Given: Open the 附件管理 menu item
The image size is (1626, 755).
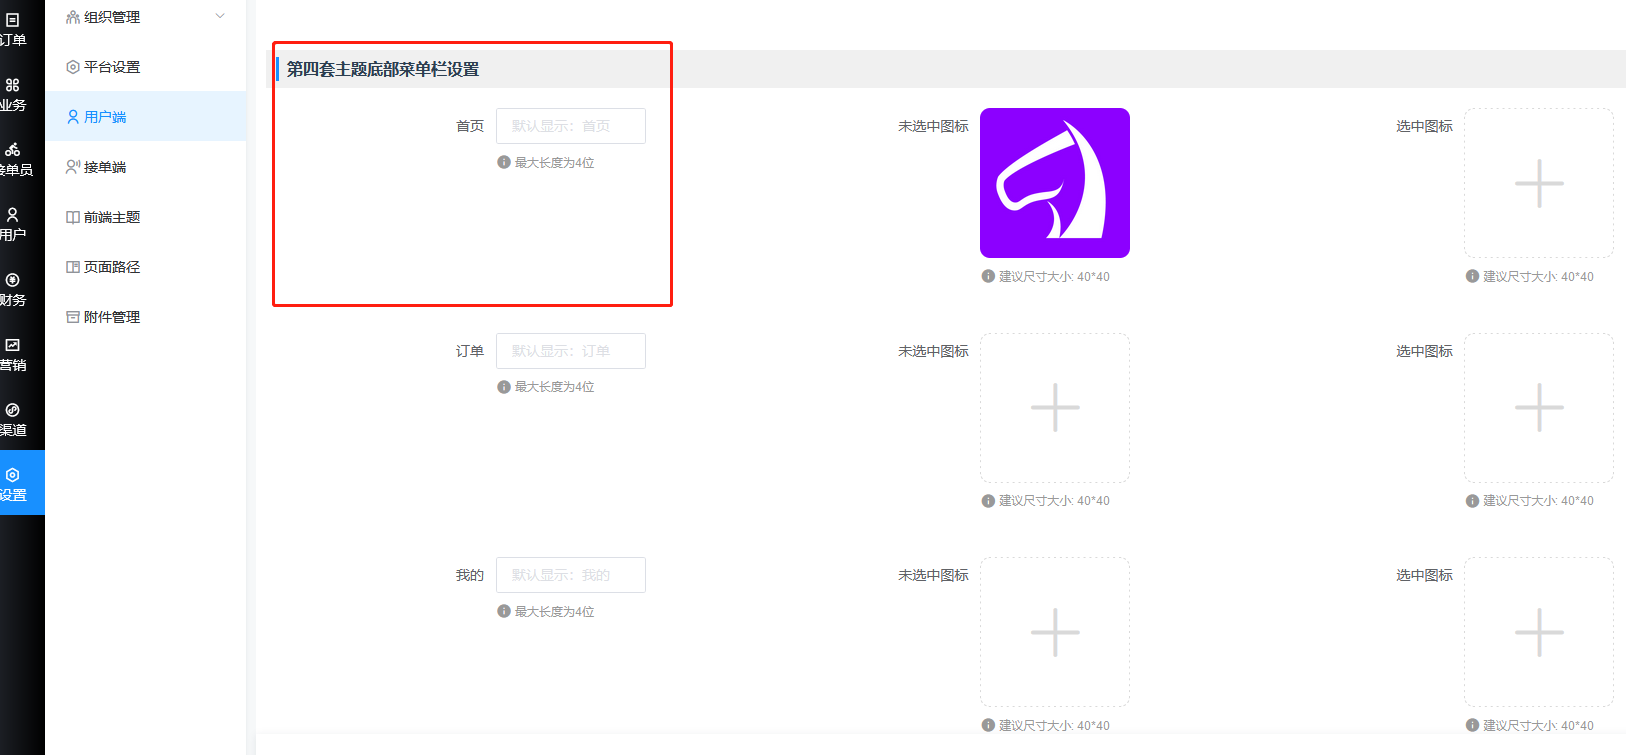Looking at the screenshot, I should click(x=112, y=317).
